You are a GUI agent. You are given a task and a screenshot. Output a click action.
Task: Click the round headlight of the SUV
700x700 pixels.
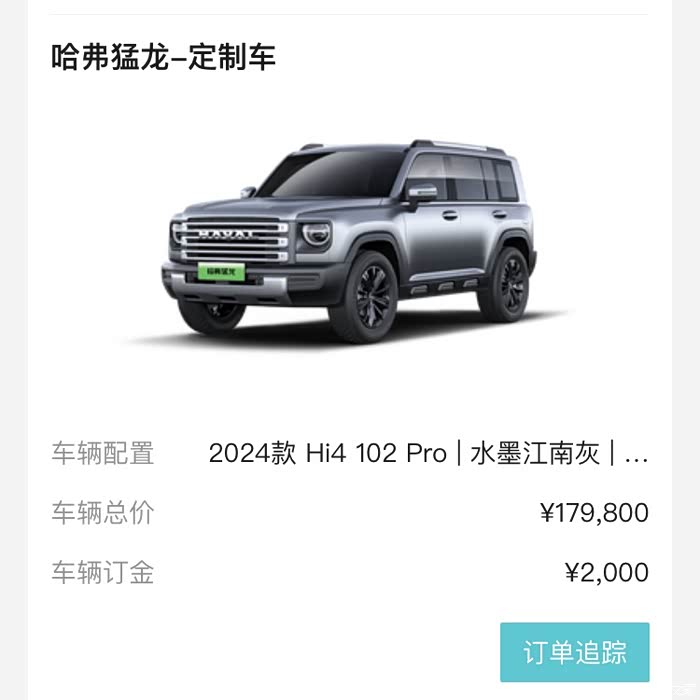[x=317, y=234]
